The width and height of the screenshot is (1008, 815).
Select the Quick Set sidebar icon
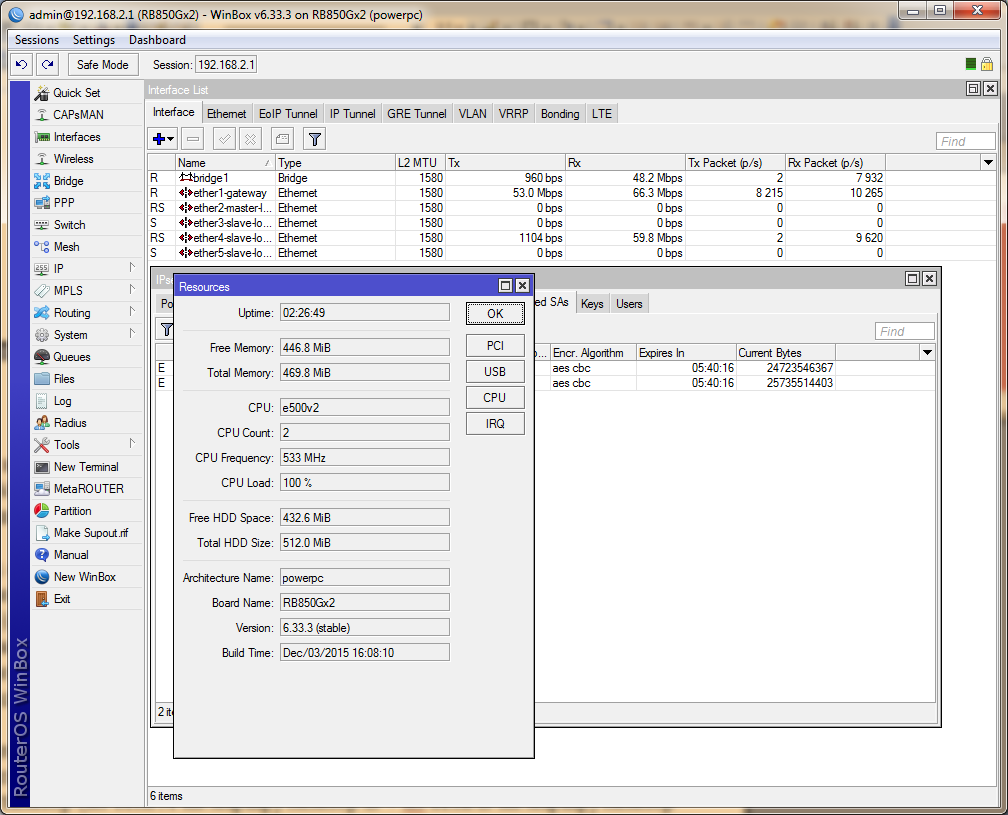(x=69, y=93)
